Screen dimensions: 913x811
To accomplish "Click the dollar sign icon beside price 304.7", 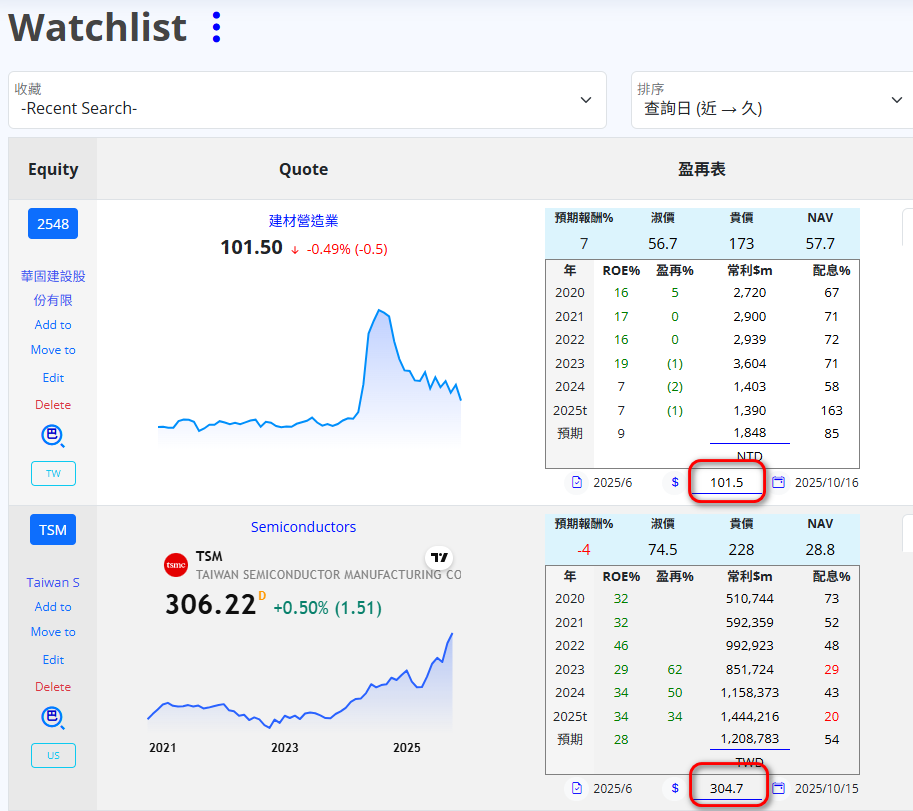I will (x=675, y=788).
